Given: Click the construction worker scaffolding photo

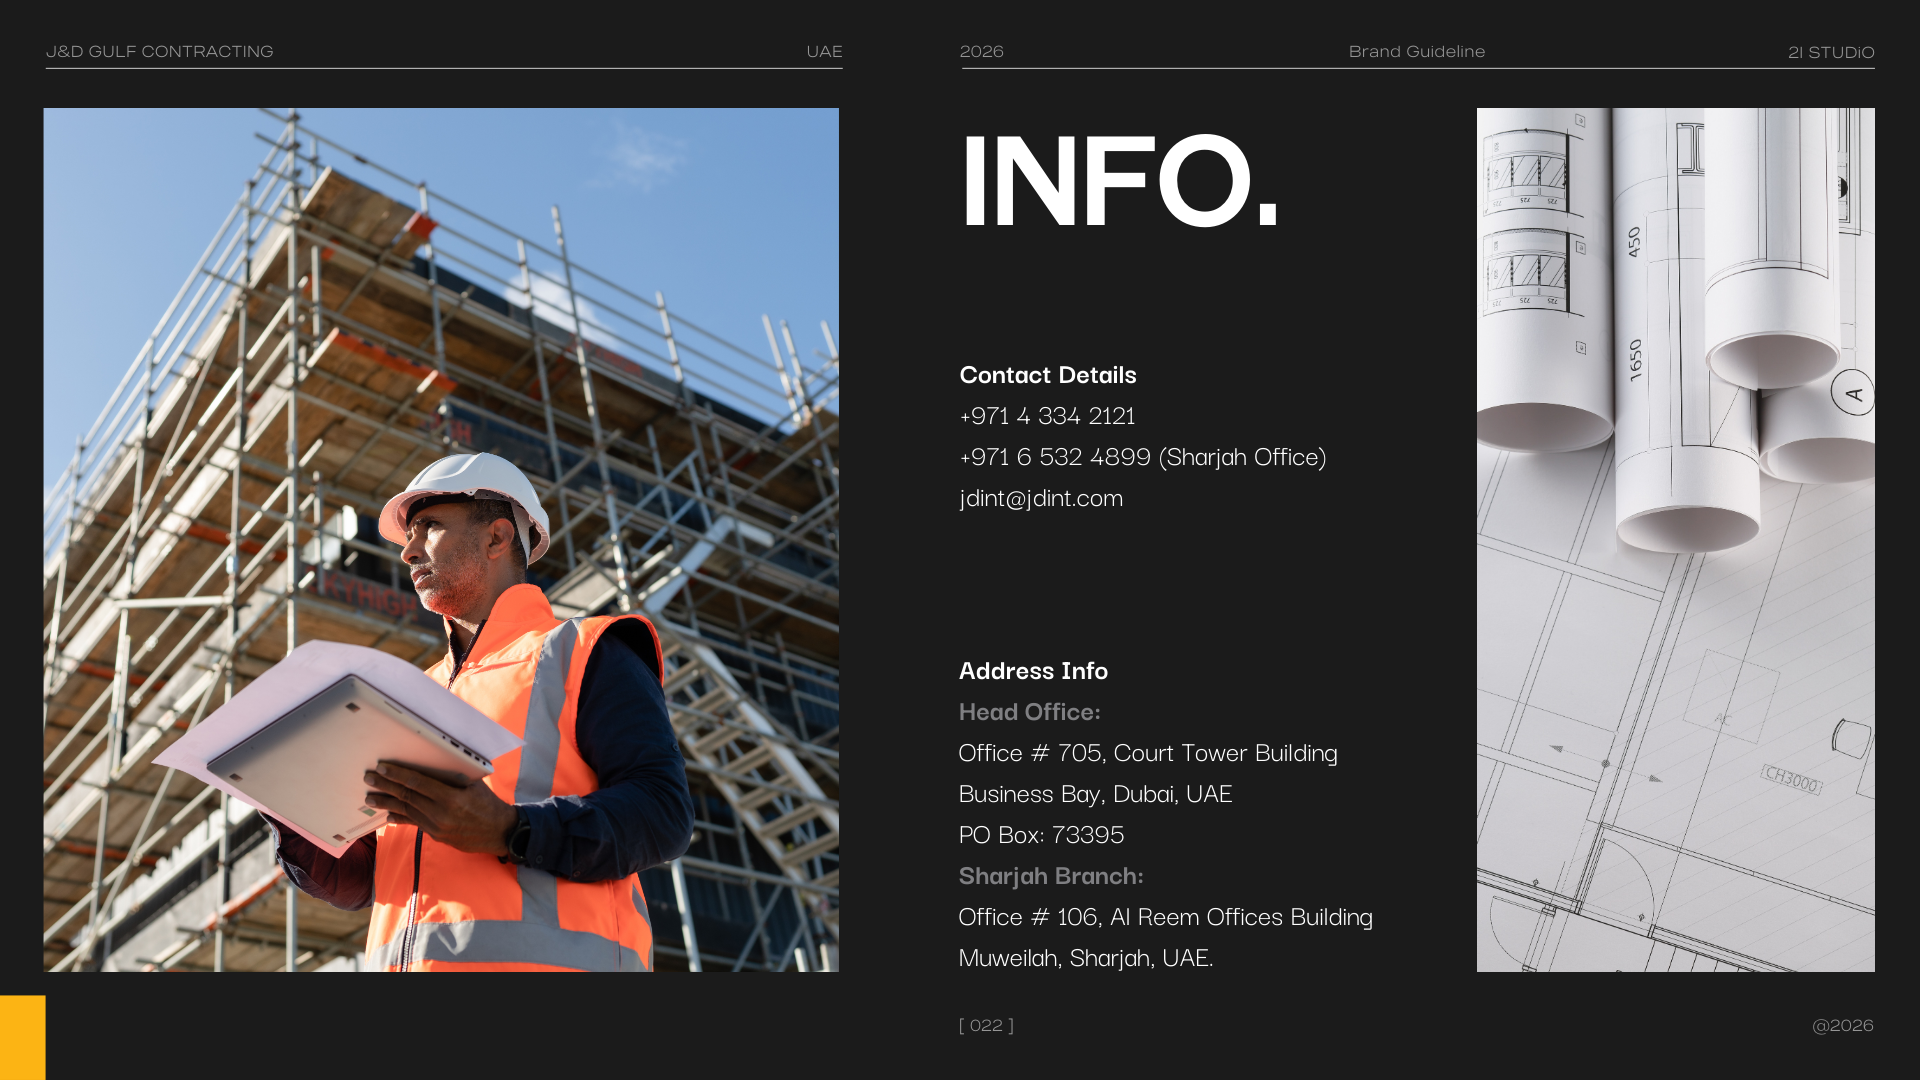Looking at the screenshot, I should point(440,540).
